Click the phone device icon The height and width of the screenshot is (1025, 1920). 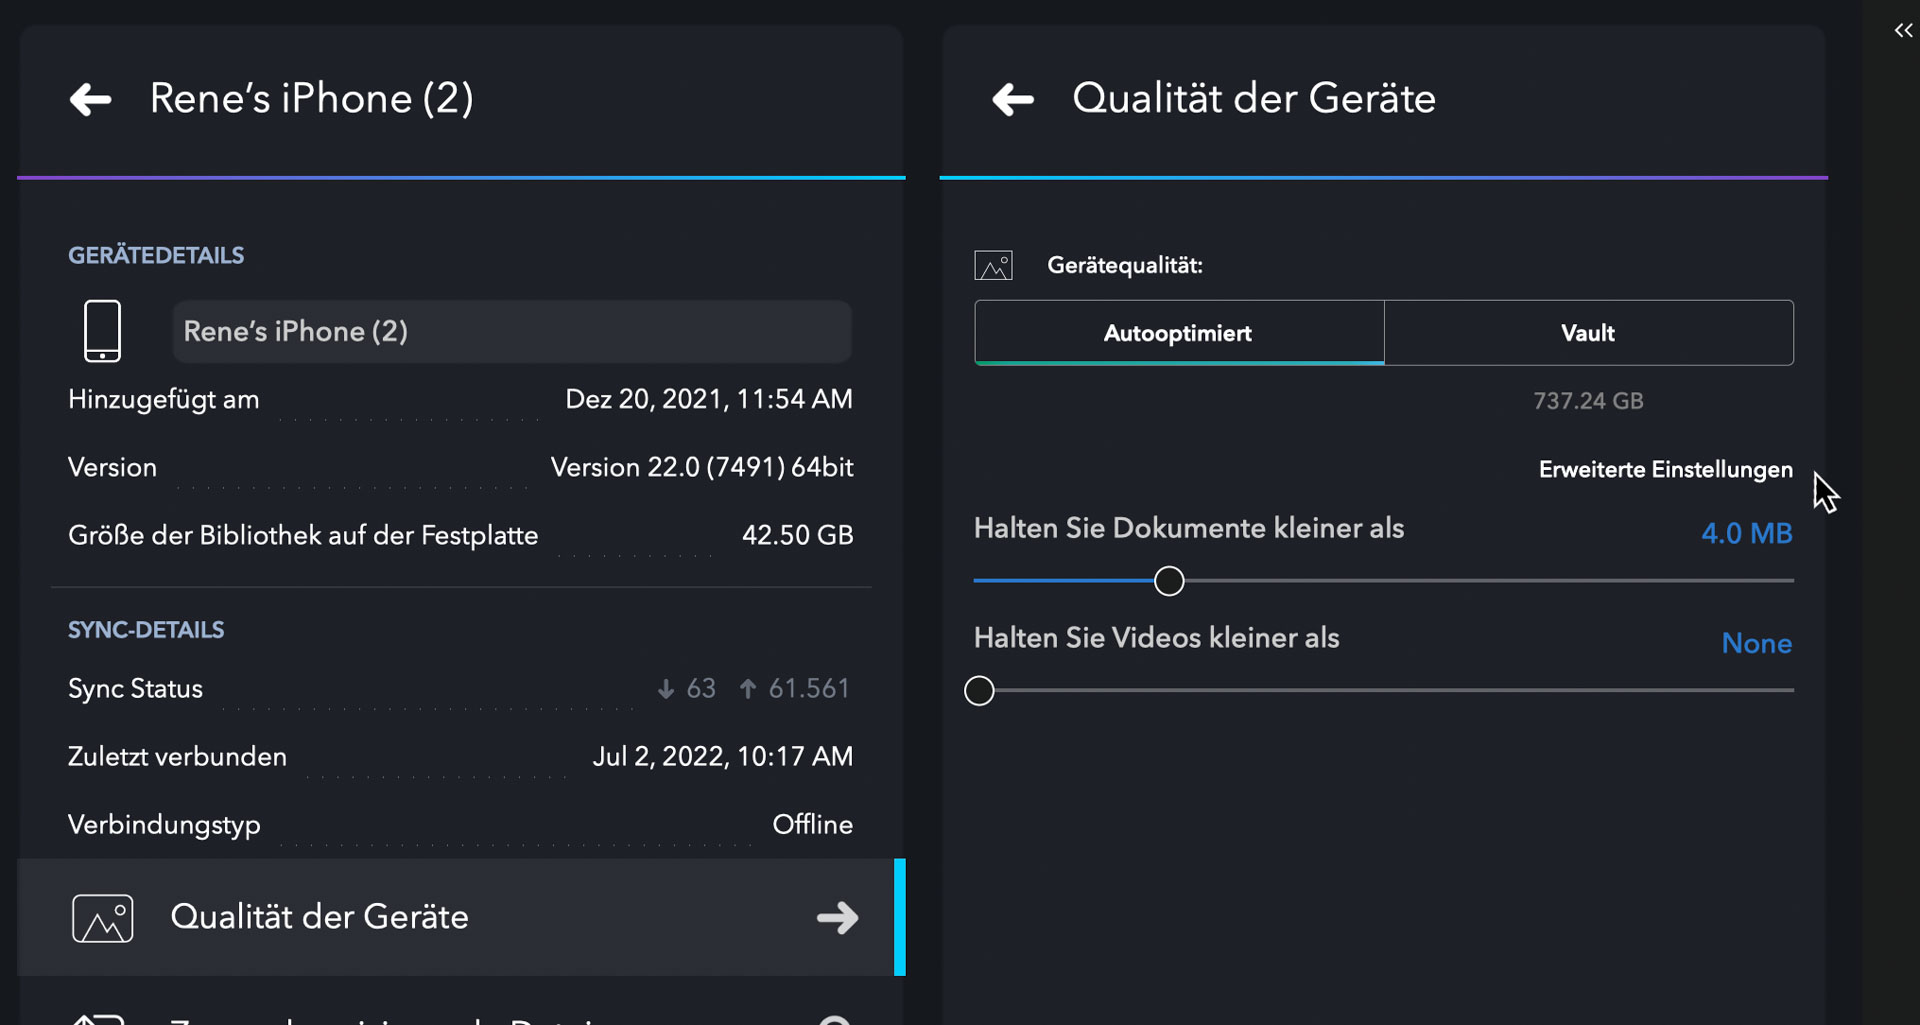coord(102,331)
